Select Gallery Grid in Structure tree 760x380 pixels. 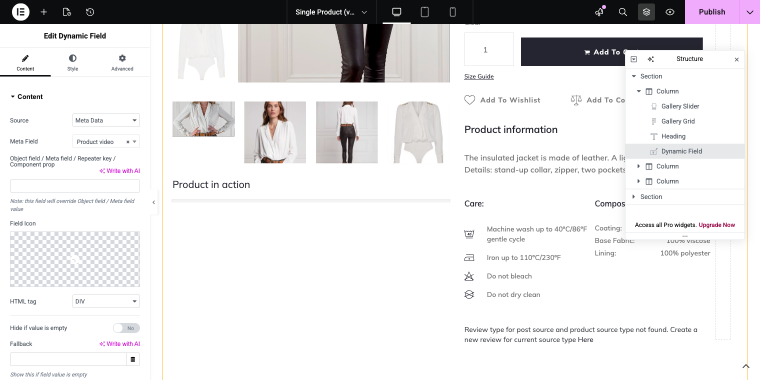678,121
